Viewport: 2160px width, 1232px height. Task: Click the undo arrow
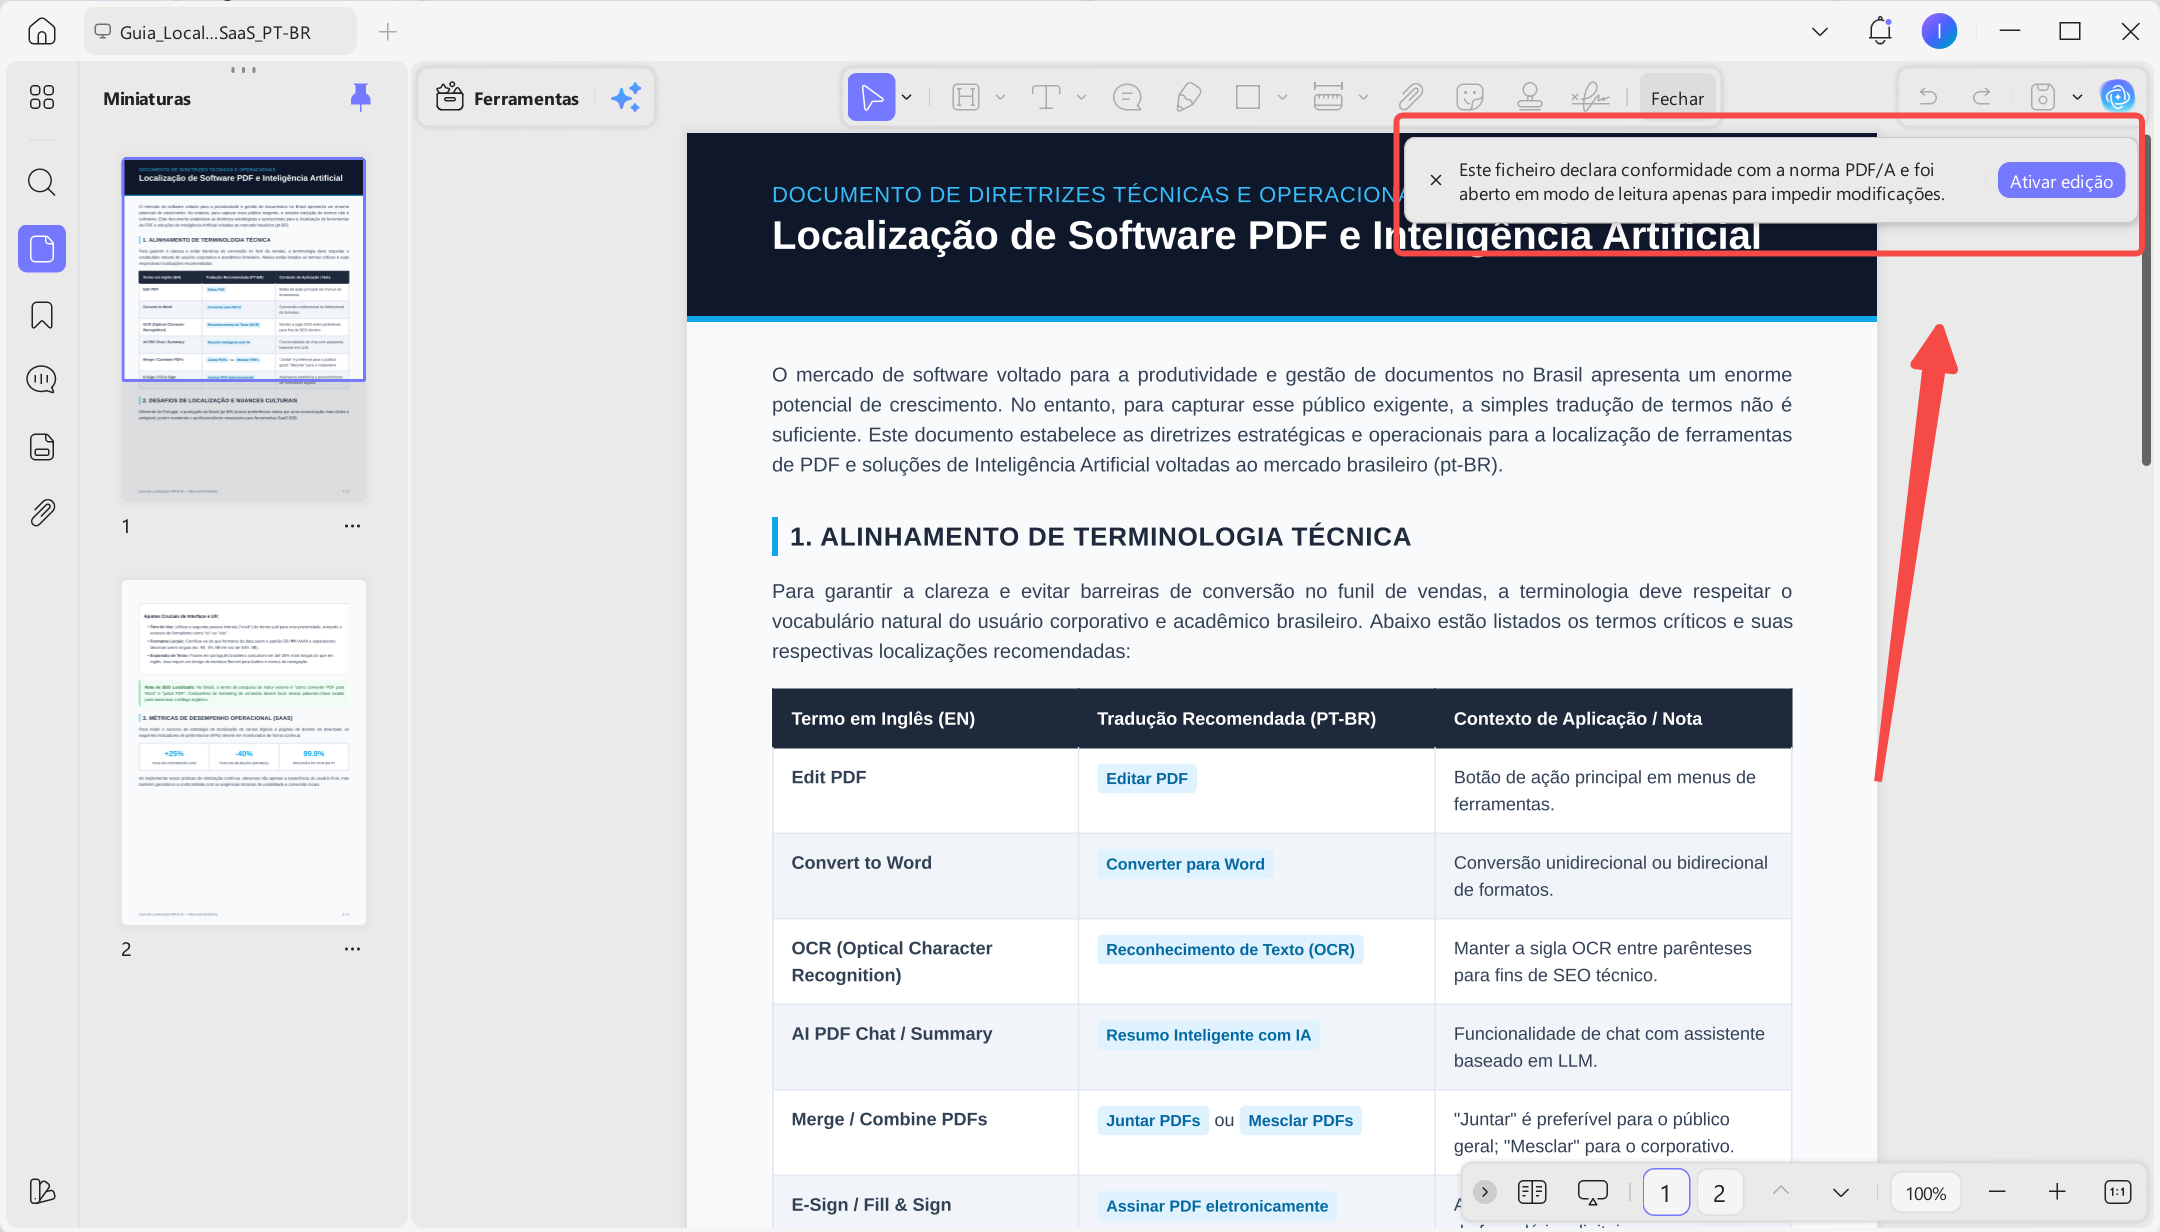coord(1928,97)
